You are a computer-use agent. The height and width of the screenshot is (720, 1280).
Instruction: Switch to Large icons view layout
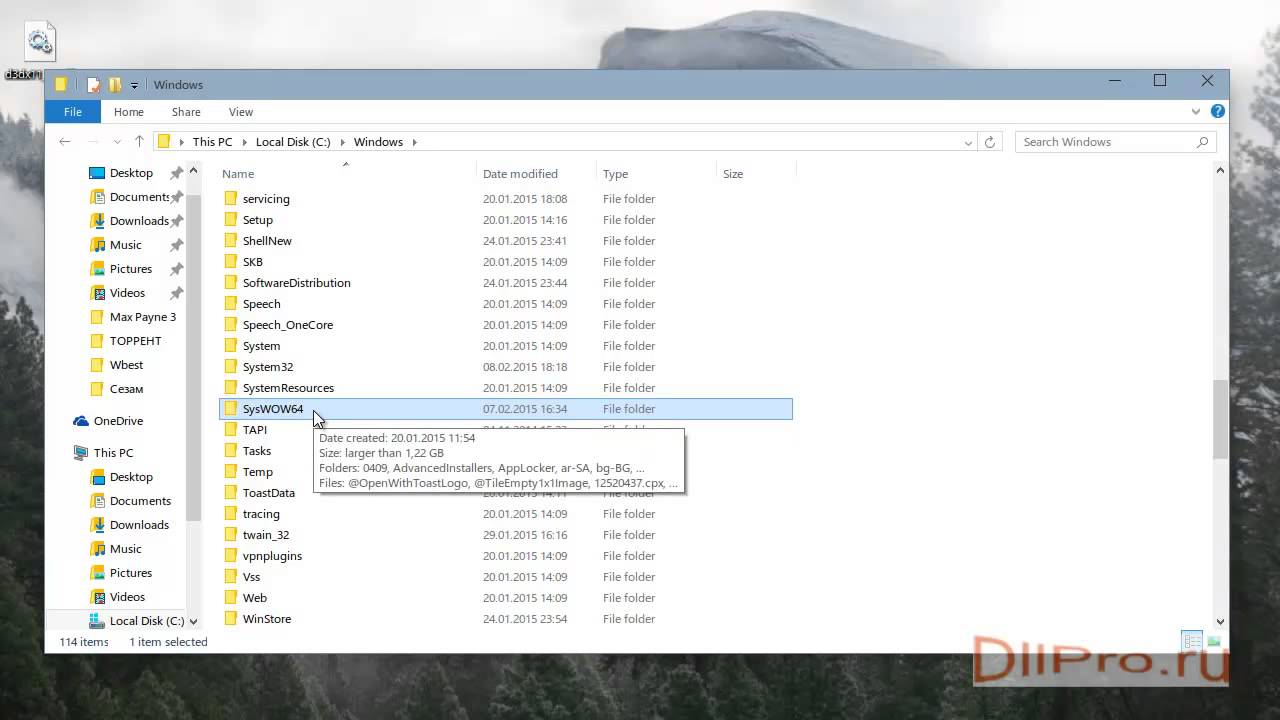(1214, 642)
